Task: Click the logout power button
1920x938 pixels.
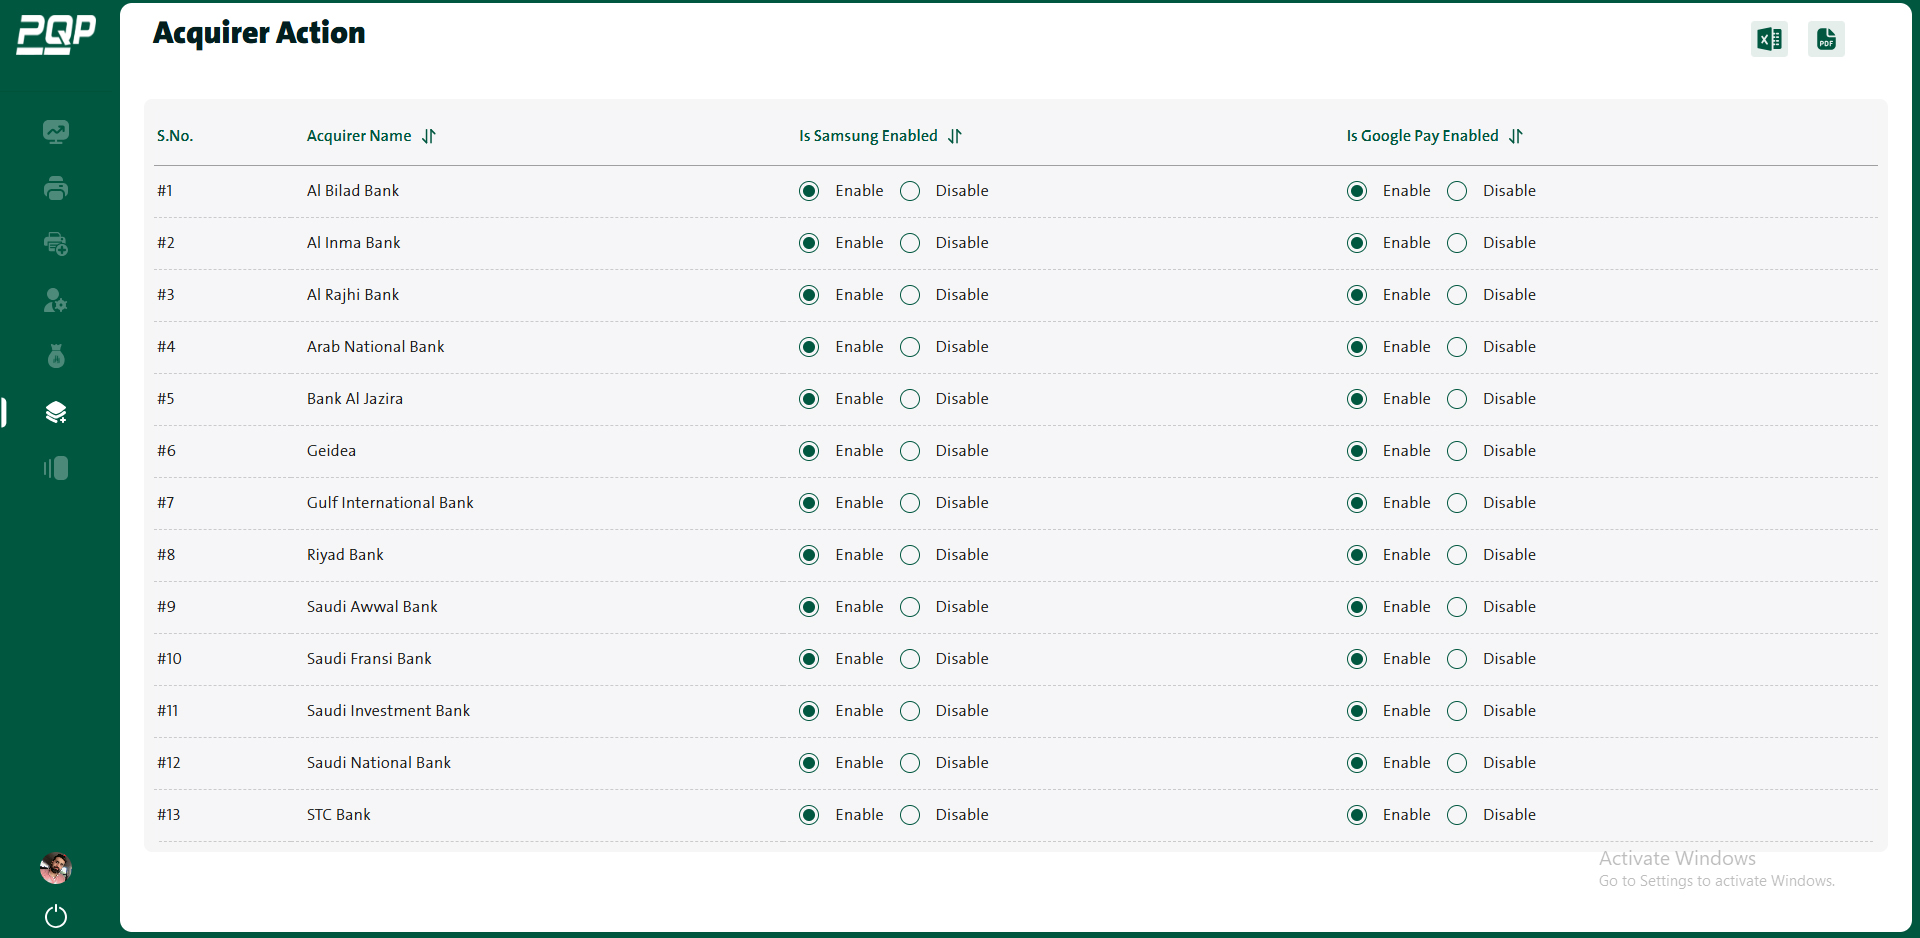Action: [55, 916]
